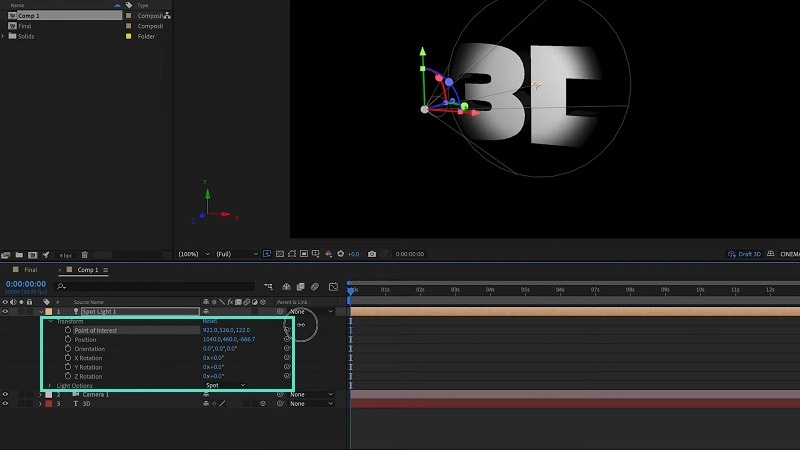Open grid and guide options icon
The height and width of the screenshot is (450, 800).
point(316,254)
